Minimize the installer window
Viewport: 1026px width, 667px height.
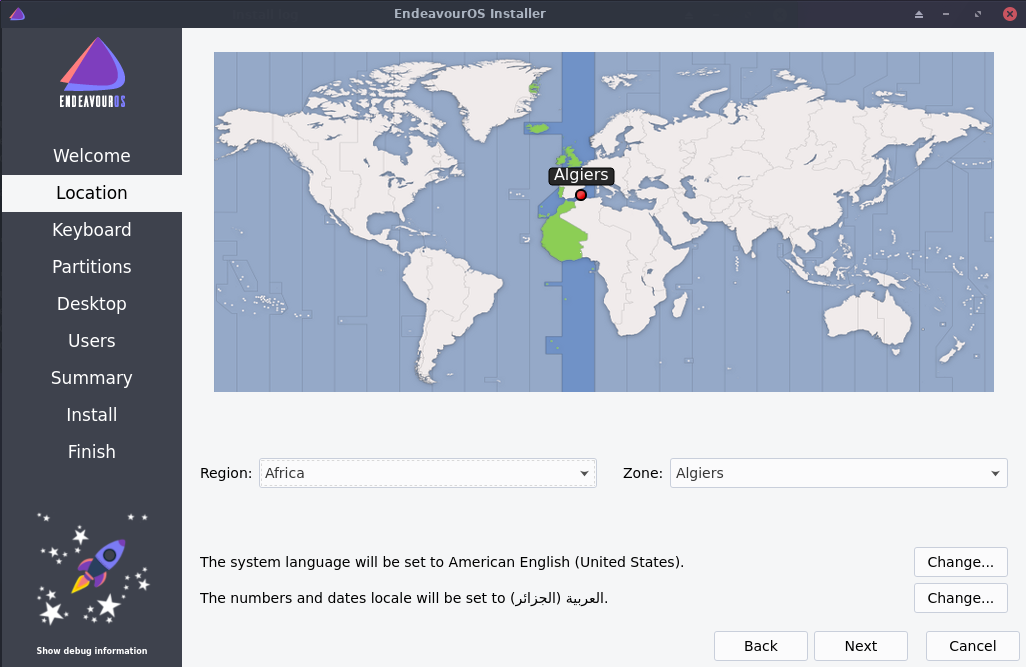pos(946,14)
